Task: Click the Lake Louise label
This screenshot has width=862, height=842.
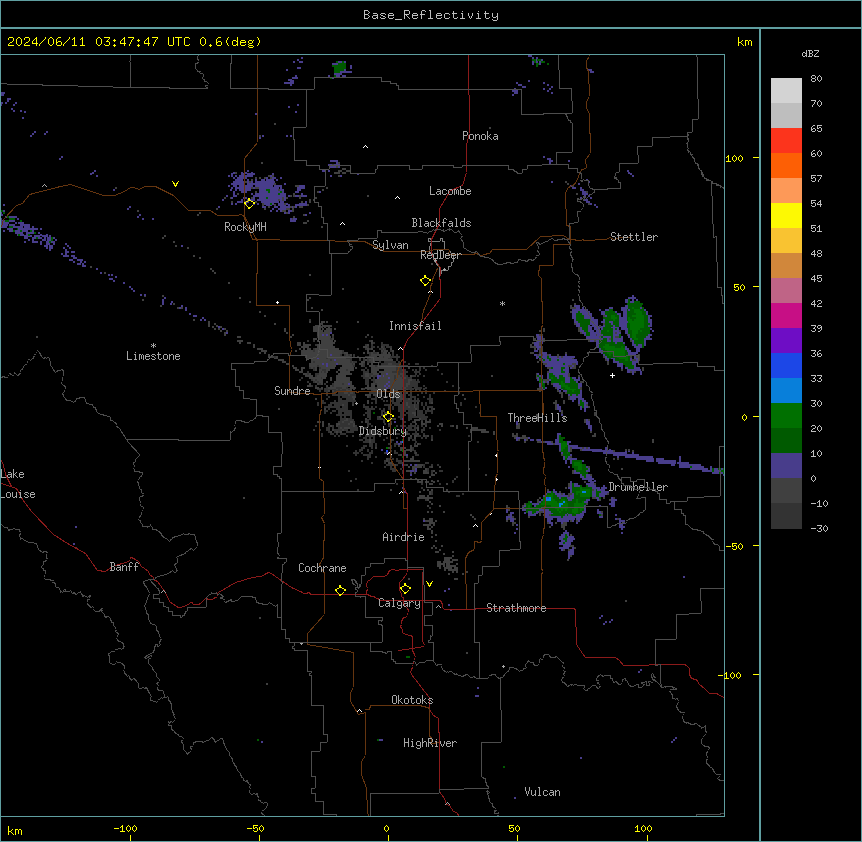Action: (x=18, y=484)
